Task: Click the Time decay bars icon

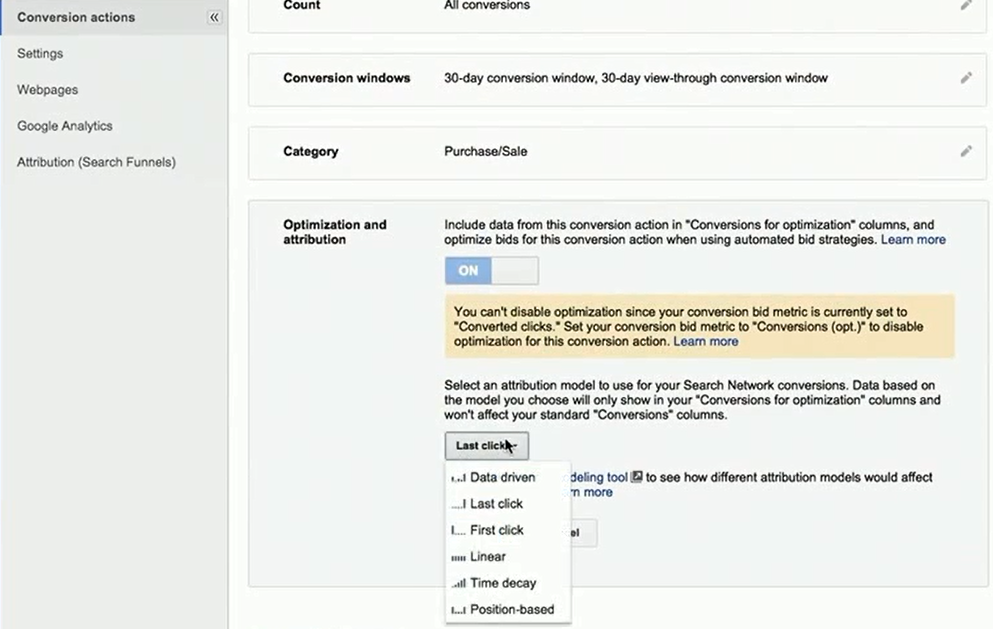Action: [459, 583]
